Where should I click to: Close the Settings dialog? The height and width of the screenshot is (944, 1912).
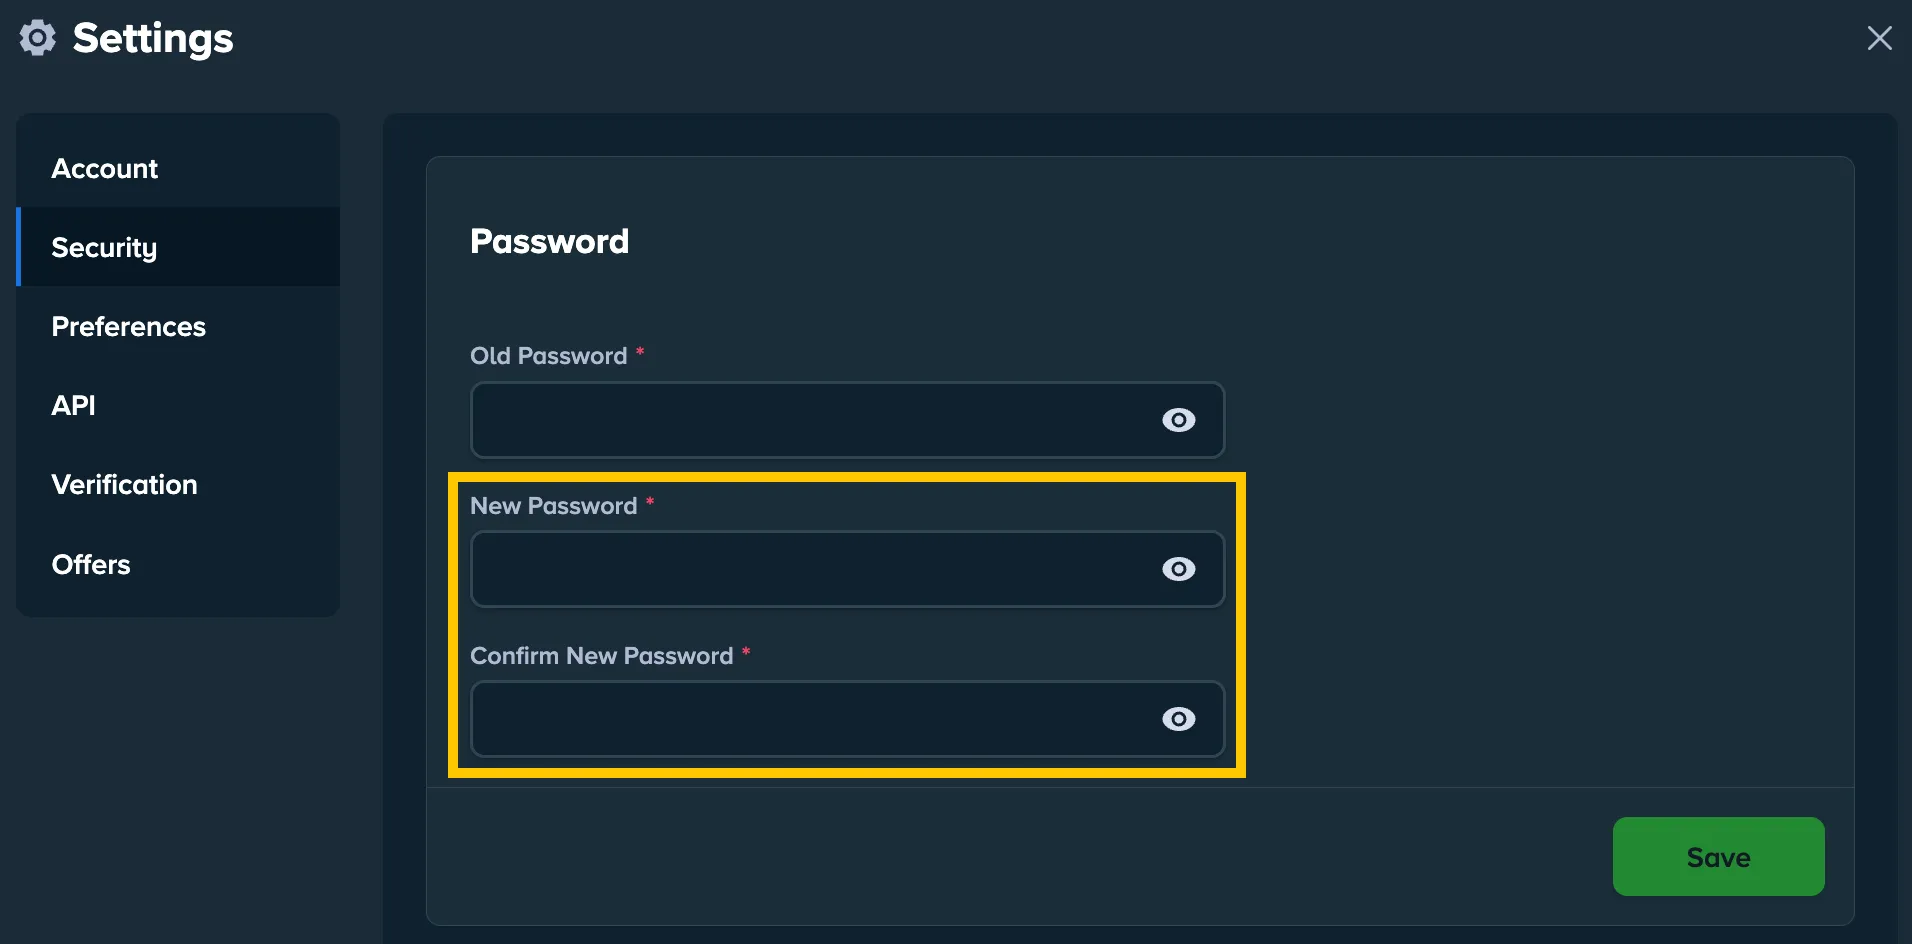tap(1880, 37)
